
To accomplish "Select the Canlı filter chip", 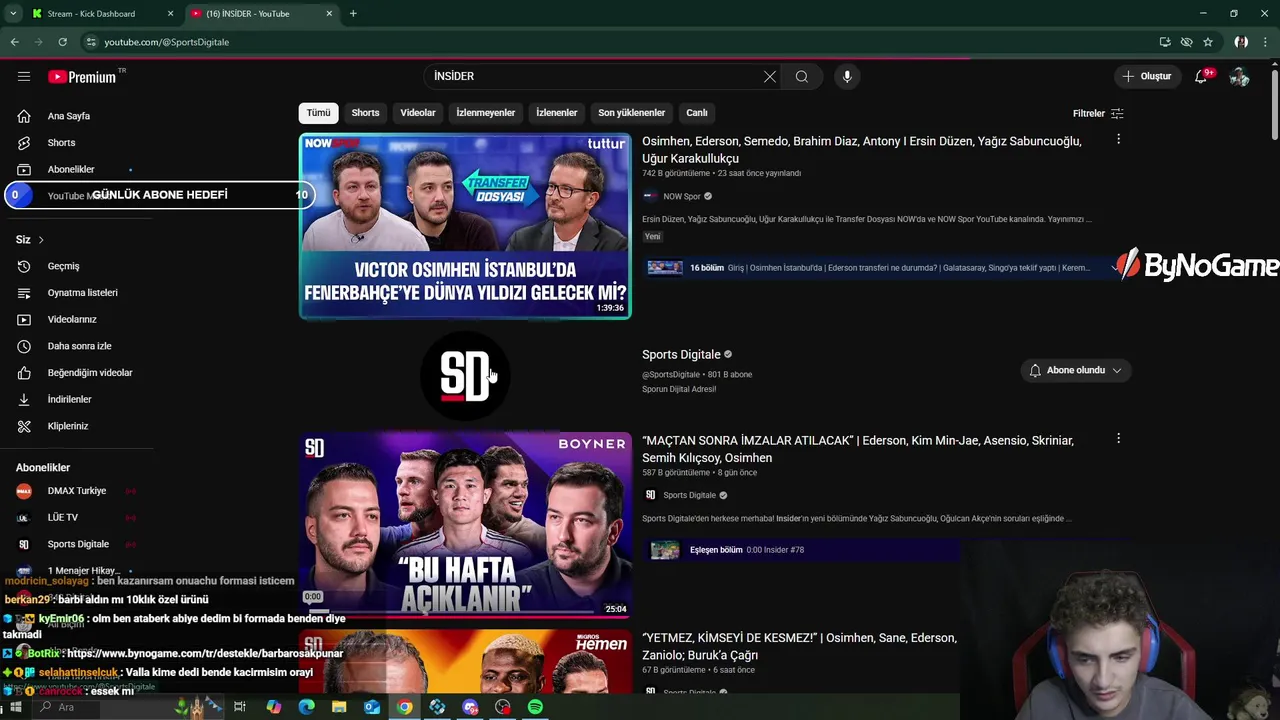I will coord(697,113).
